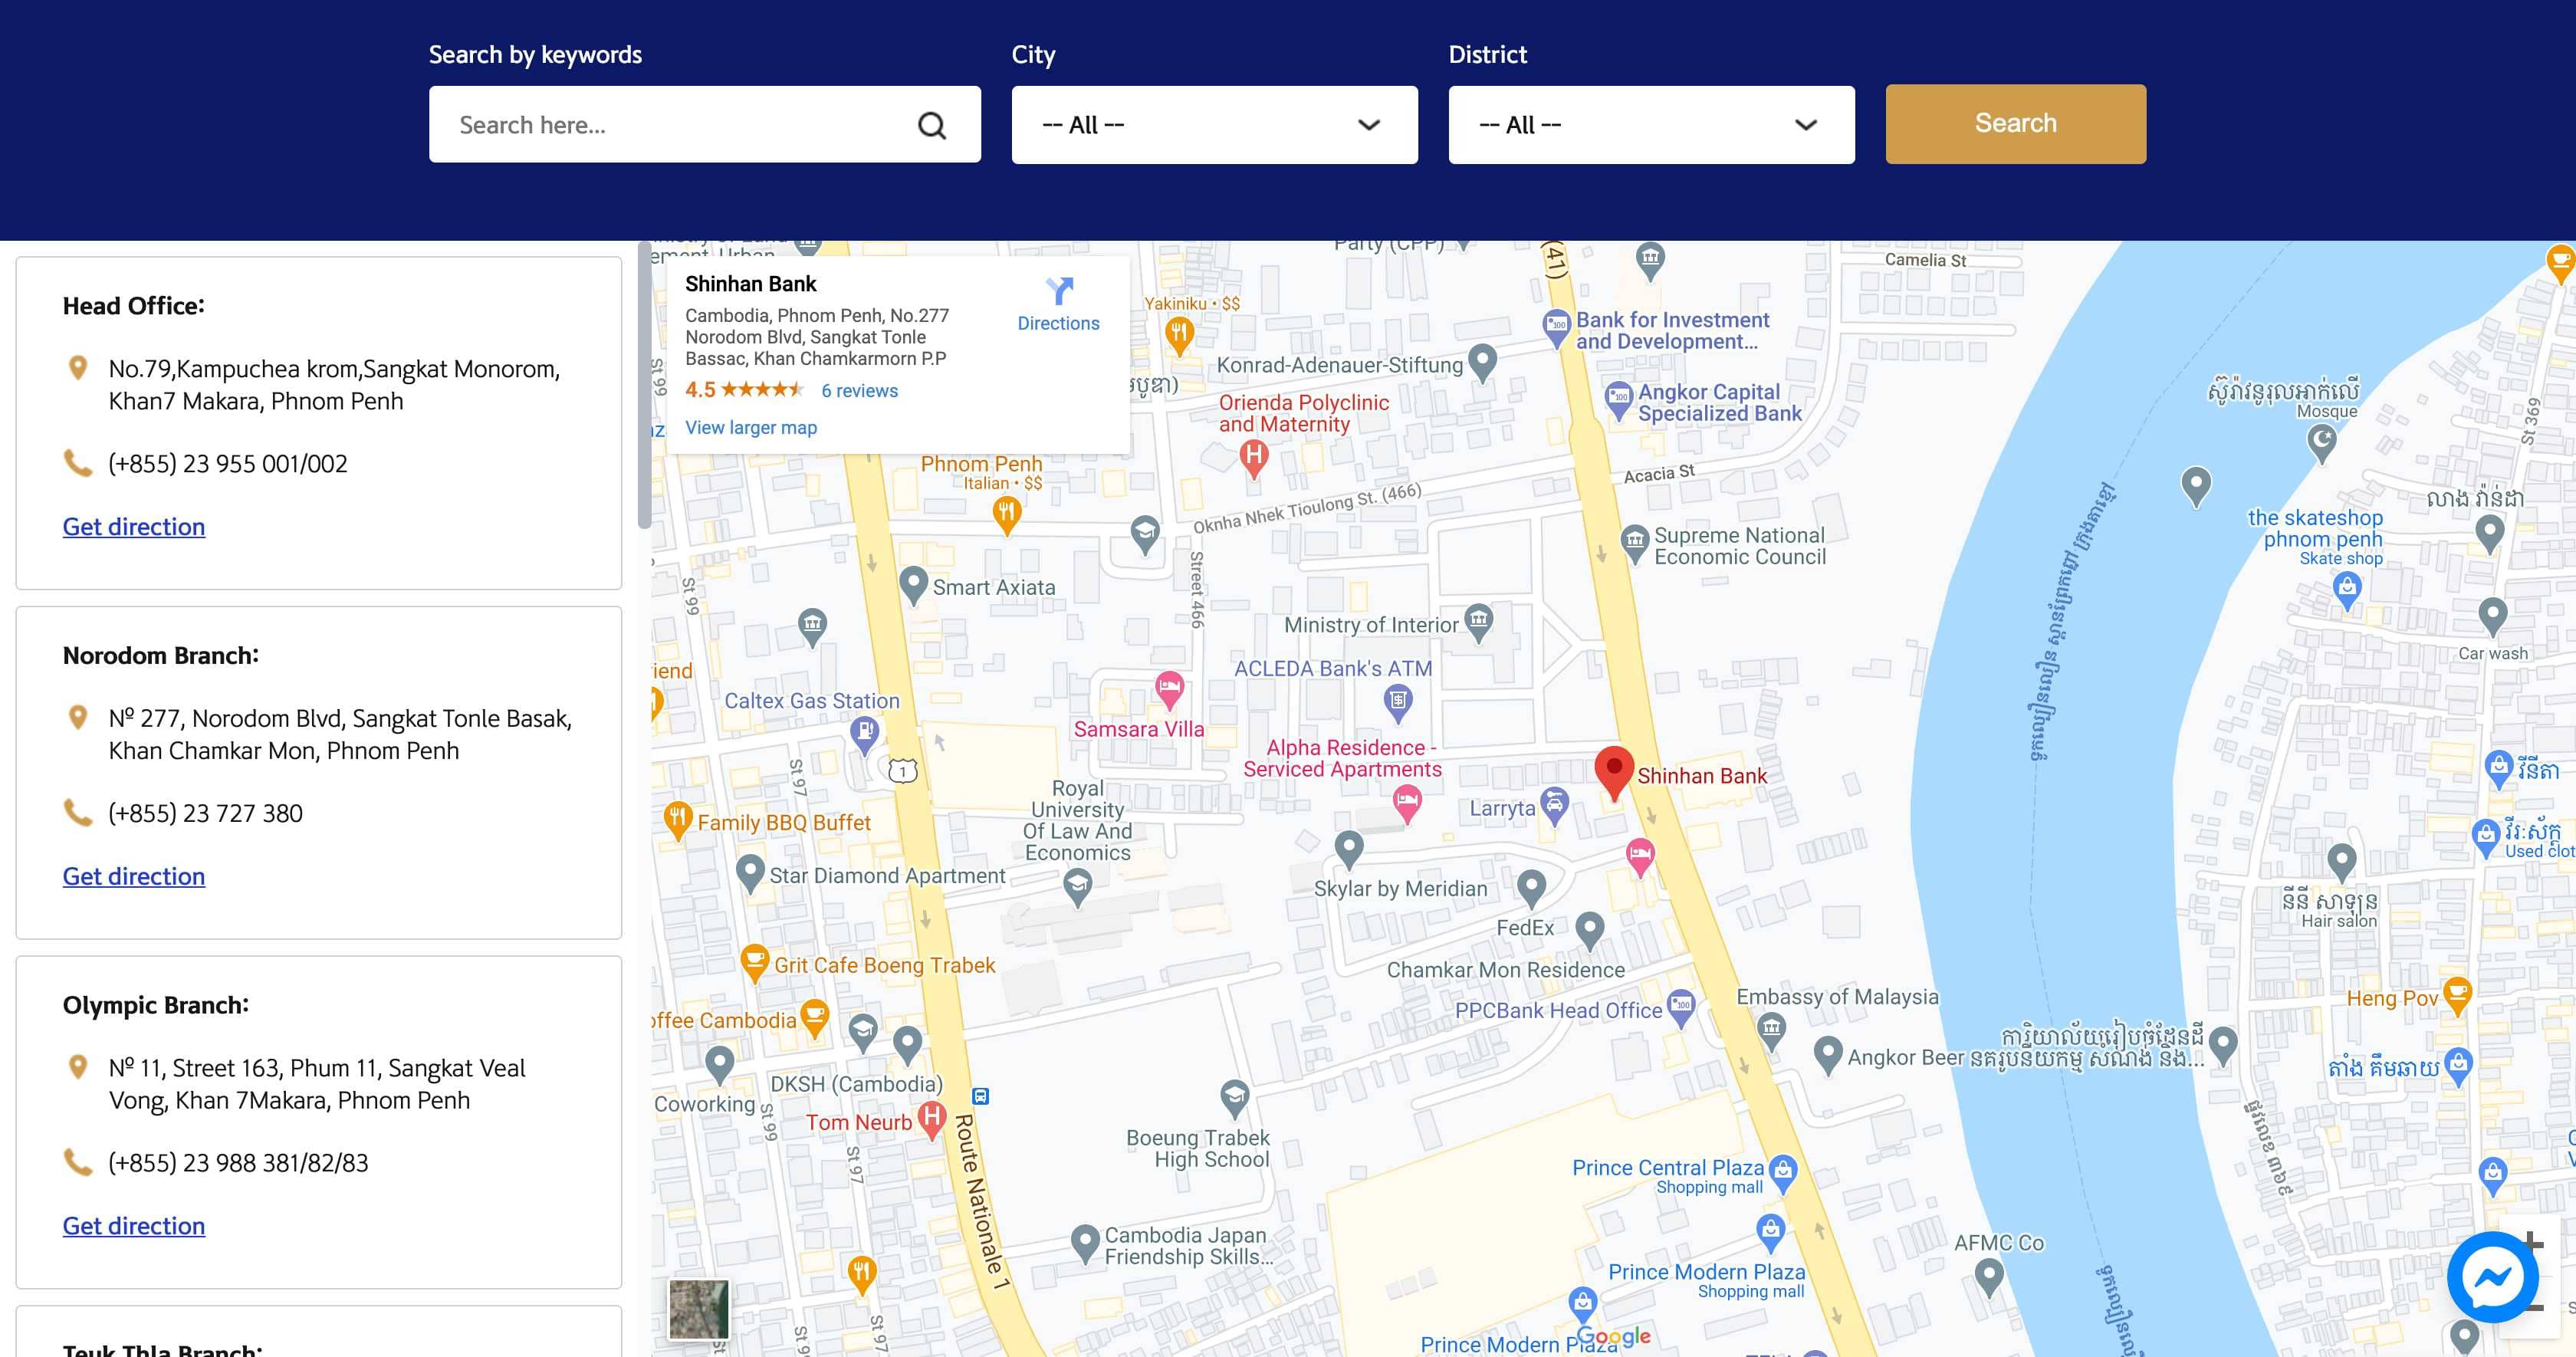Click the PPCBank Head Office marker icon
The image size is (2576, 1357).
click(1682, 1006)
